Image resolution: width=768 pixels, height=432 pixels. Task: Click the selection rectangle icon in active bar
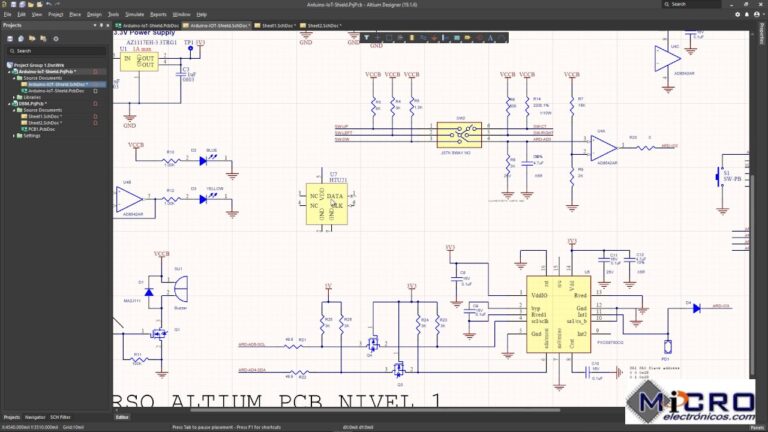point(389,38)
